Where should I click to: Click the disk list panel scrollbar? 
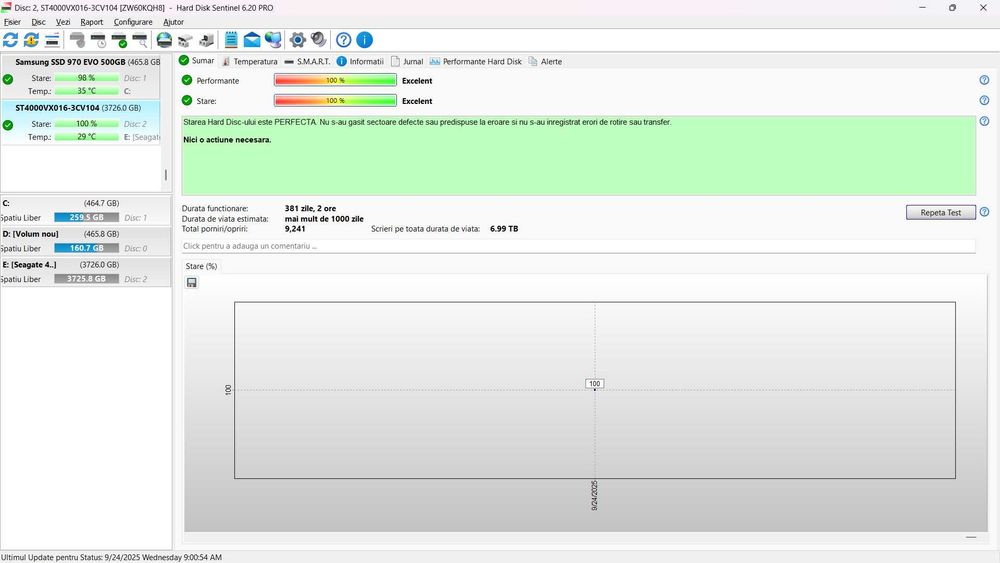(x=166, y=175)
